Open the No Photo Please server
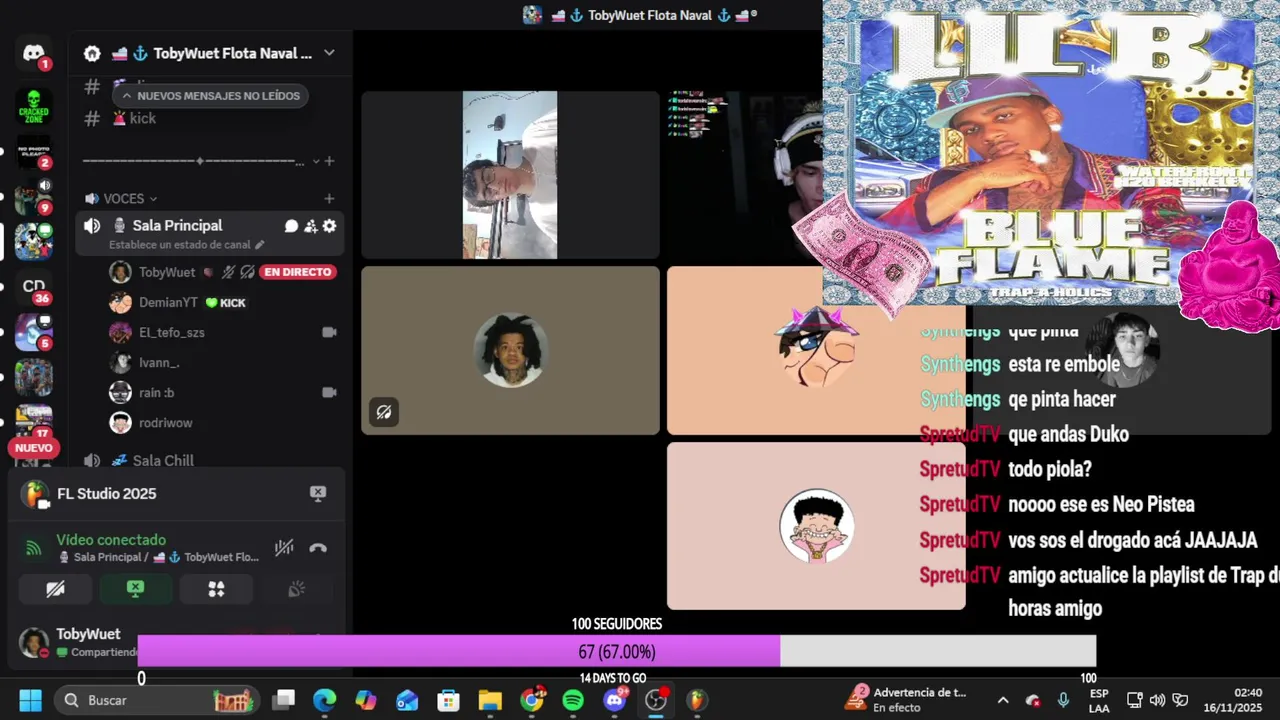The image size is (1280, 720). point(34,151)
